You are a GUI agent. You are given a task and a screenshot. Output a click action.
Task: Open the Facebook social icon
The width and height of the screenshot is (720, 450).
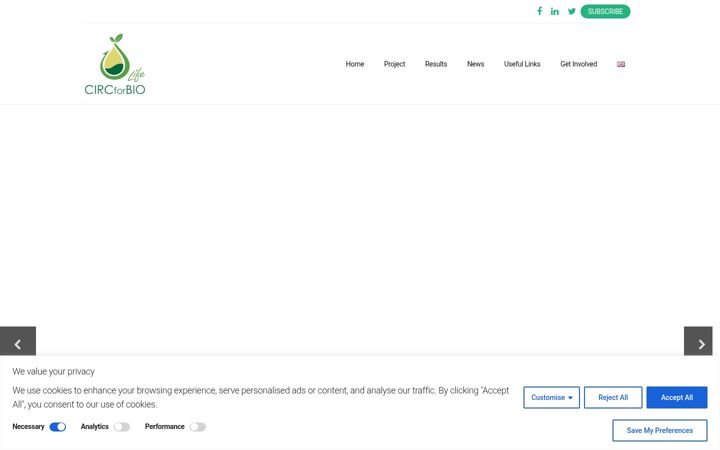tap(540, 11)
